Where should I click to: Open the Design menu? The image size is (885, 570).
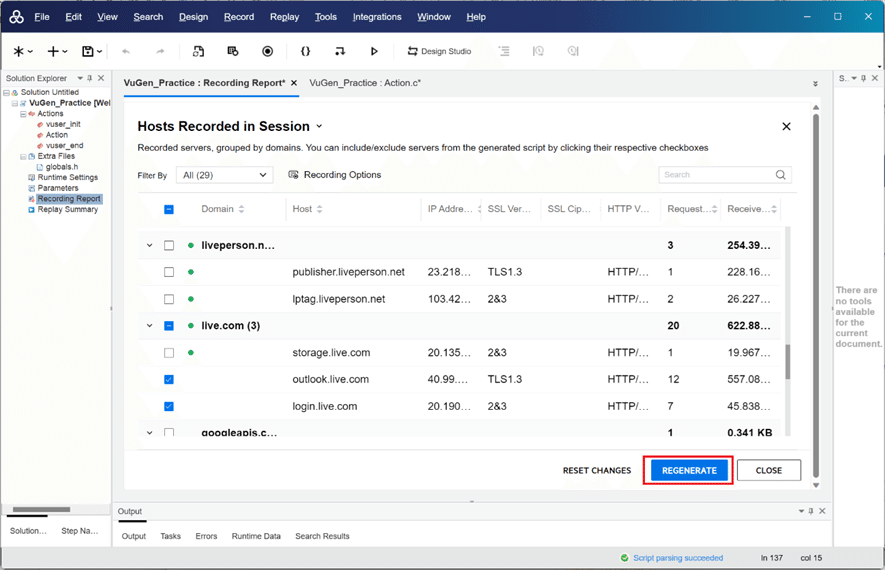click(194, 17)
